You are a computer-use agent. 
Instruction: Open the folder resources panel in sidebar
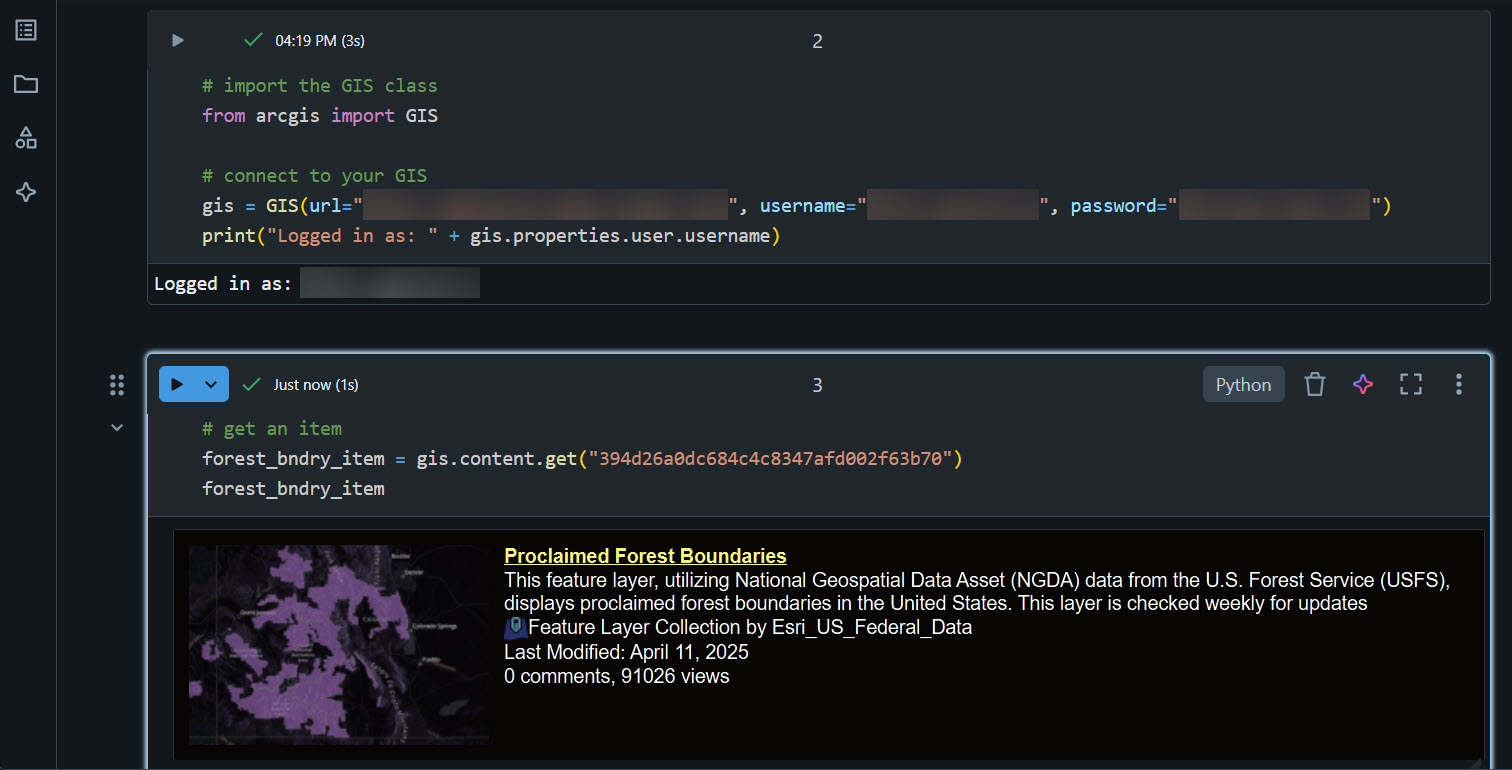[x=26, y=84]
